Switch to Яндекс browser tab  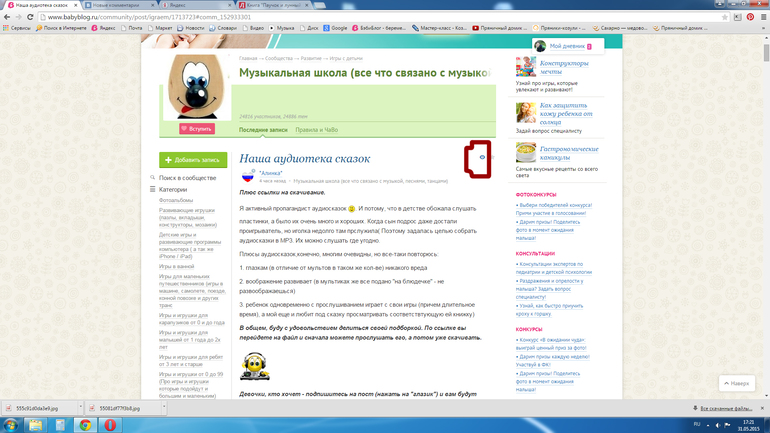click(196, 5)
